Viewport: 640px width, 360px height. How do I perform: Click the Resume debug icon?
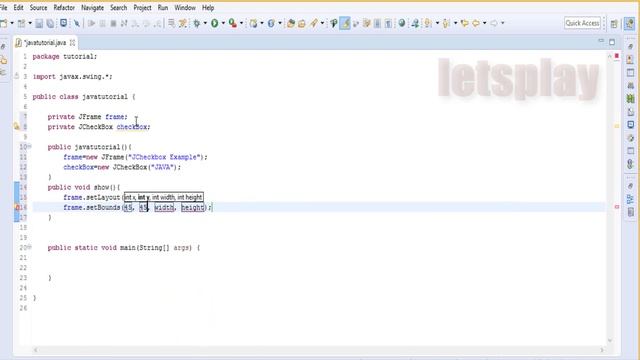(x=91, y=23)
